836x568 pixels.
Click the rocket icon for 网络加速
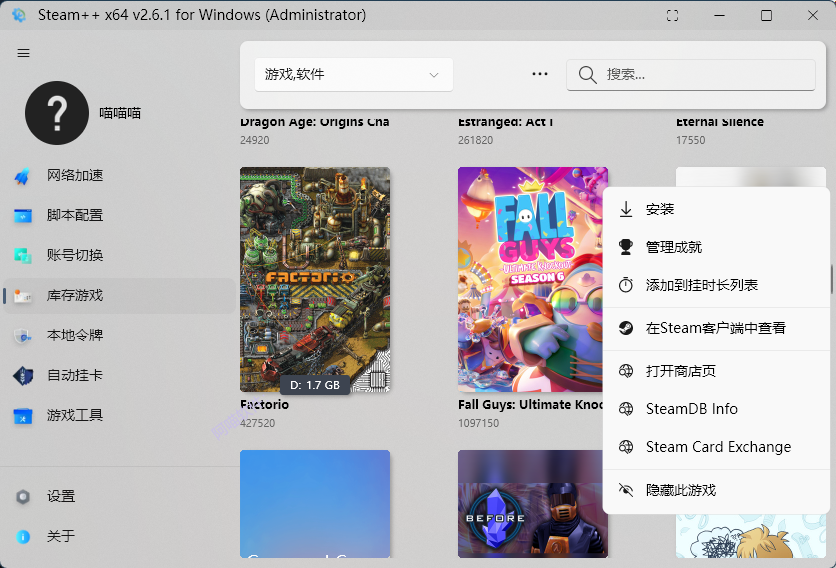(22, 175)
